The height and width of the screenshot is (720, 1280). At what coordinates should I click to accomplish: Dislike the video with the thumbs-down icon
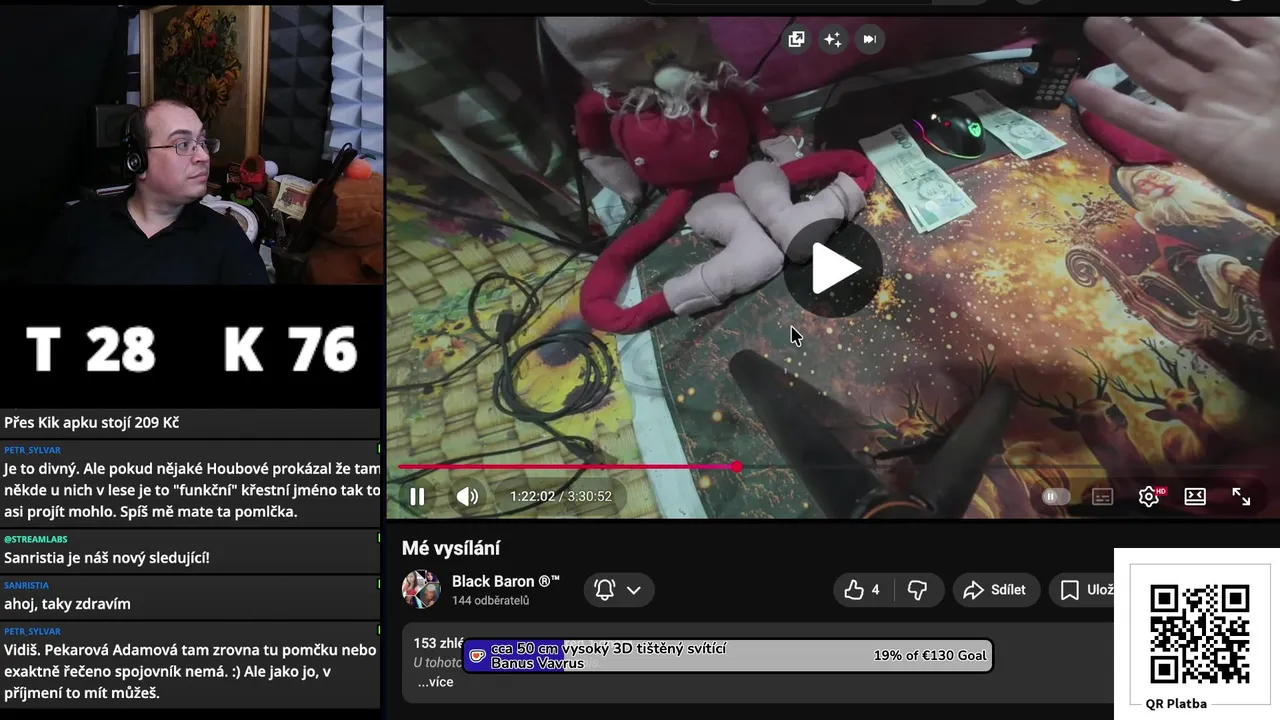(x=917, y=590)
